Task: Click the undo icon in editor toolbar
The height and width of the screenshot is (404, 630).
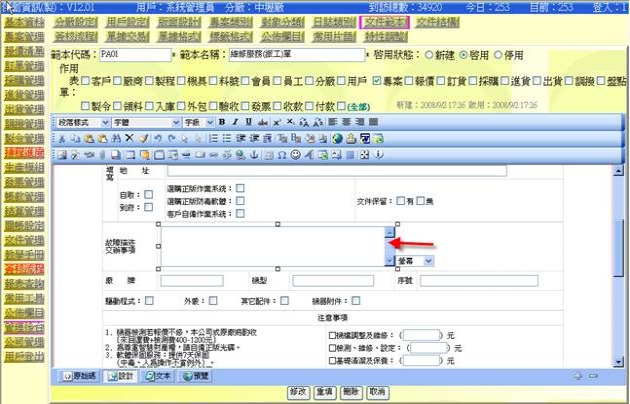Action: (x=161, y=138)
